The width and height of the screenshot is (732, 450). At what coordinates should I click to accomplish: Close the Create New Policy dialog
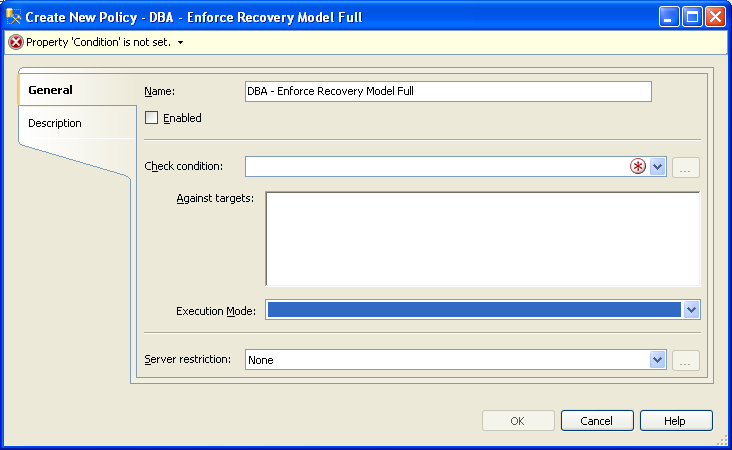715,17
